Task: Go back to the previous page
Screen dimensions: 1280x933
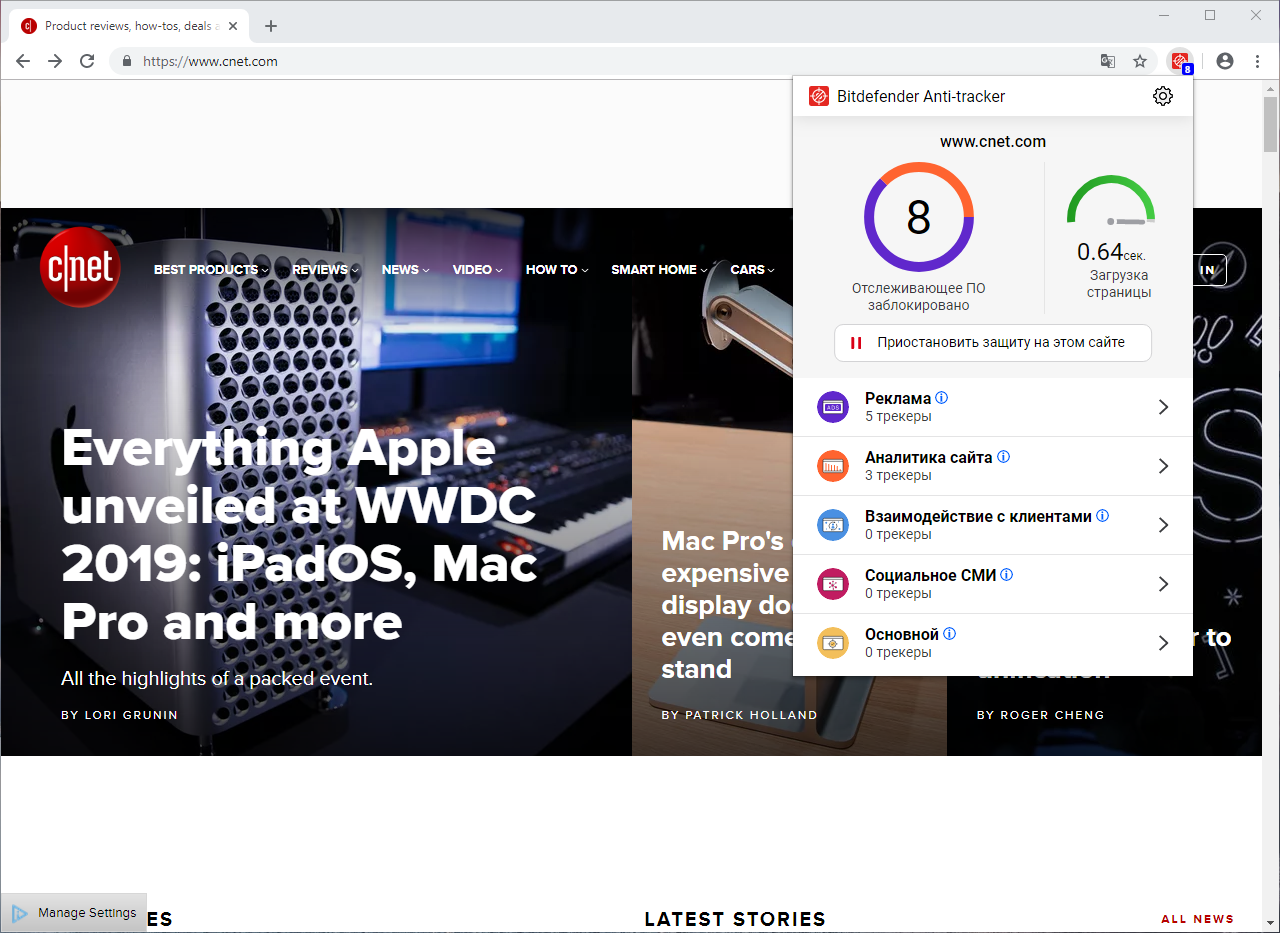Action: coord(23,61)
